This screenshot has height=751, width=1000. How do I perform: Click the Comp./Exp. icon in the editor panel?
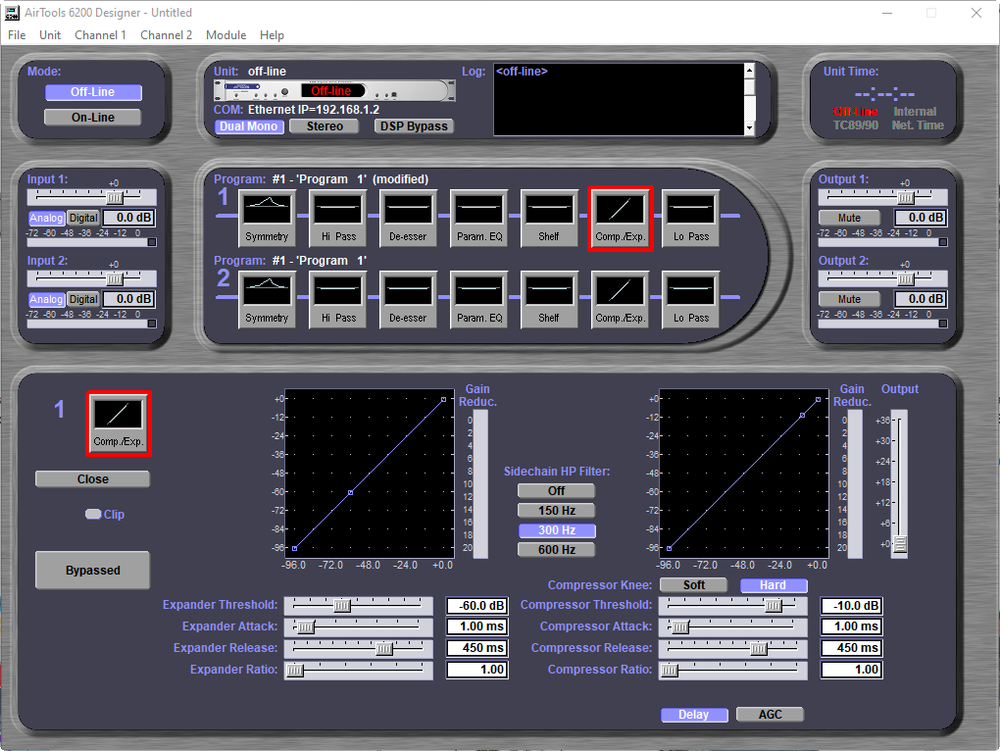point(118,424)
